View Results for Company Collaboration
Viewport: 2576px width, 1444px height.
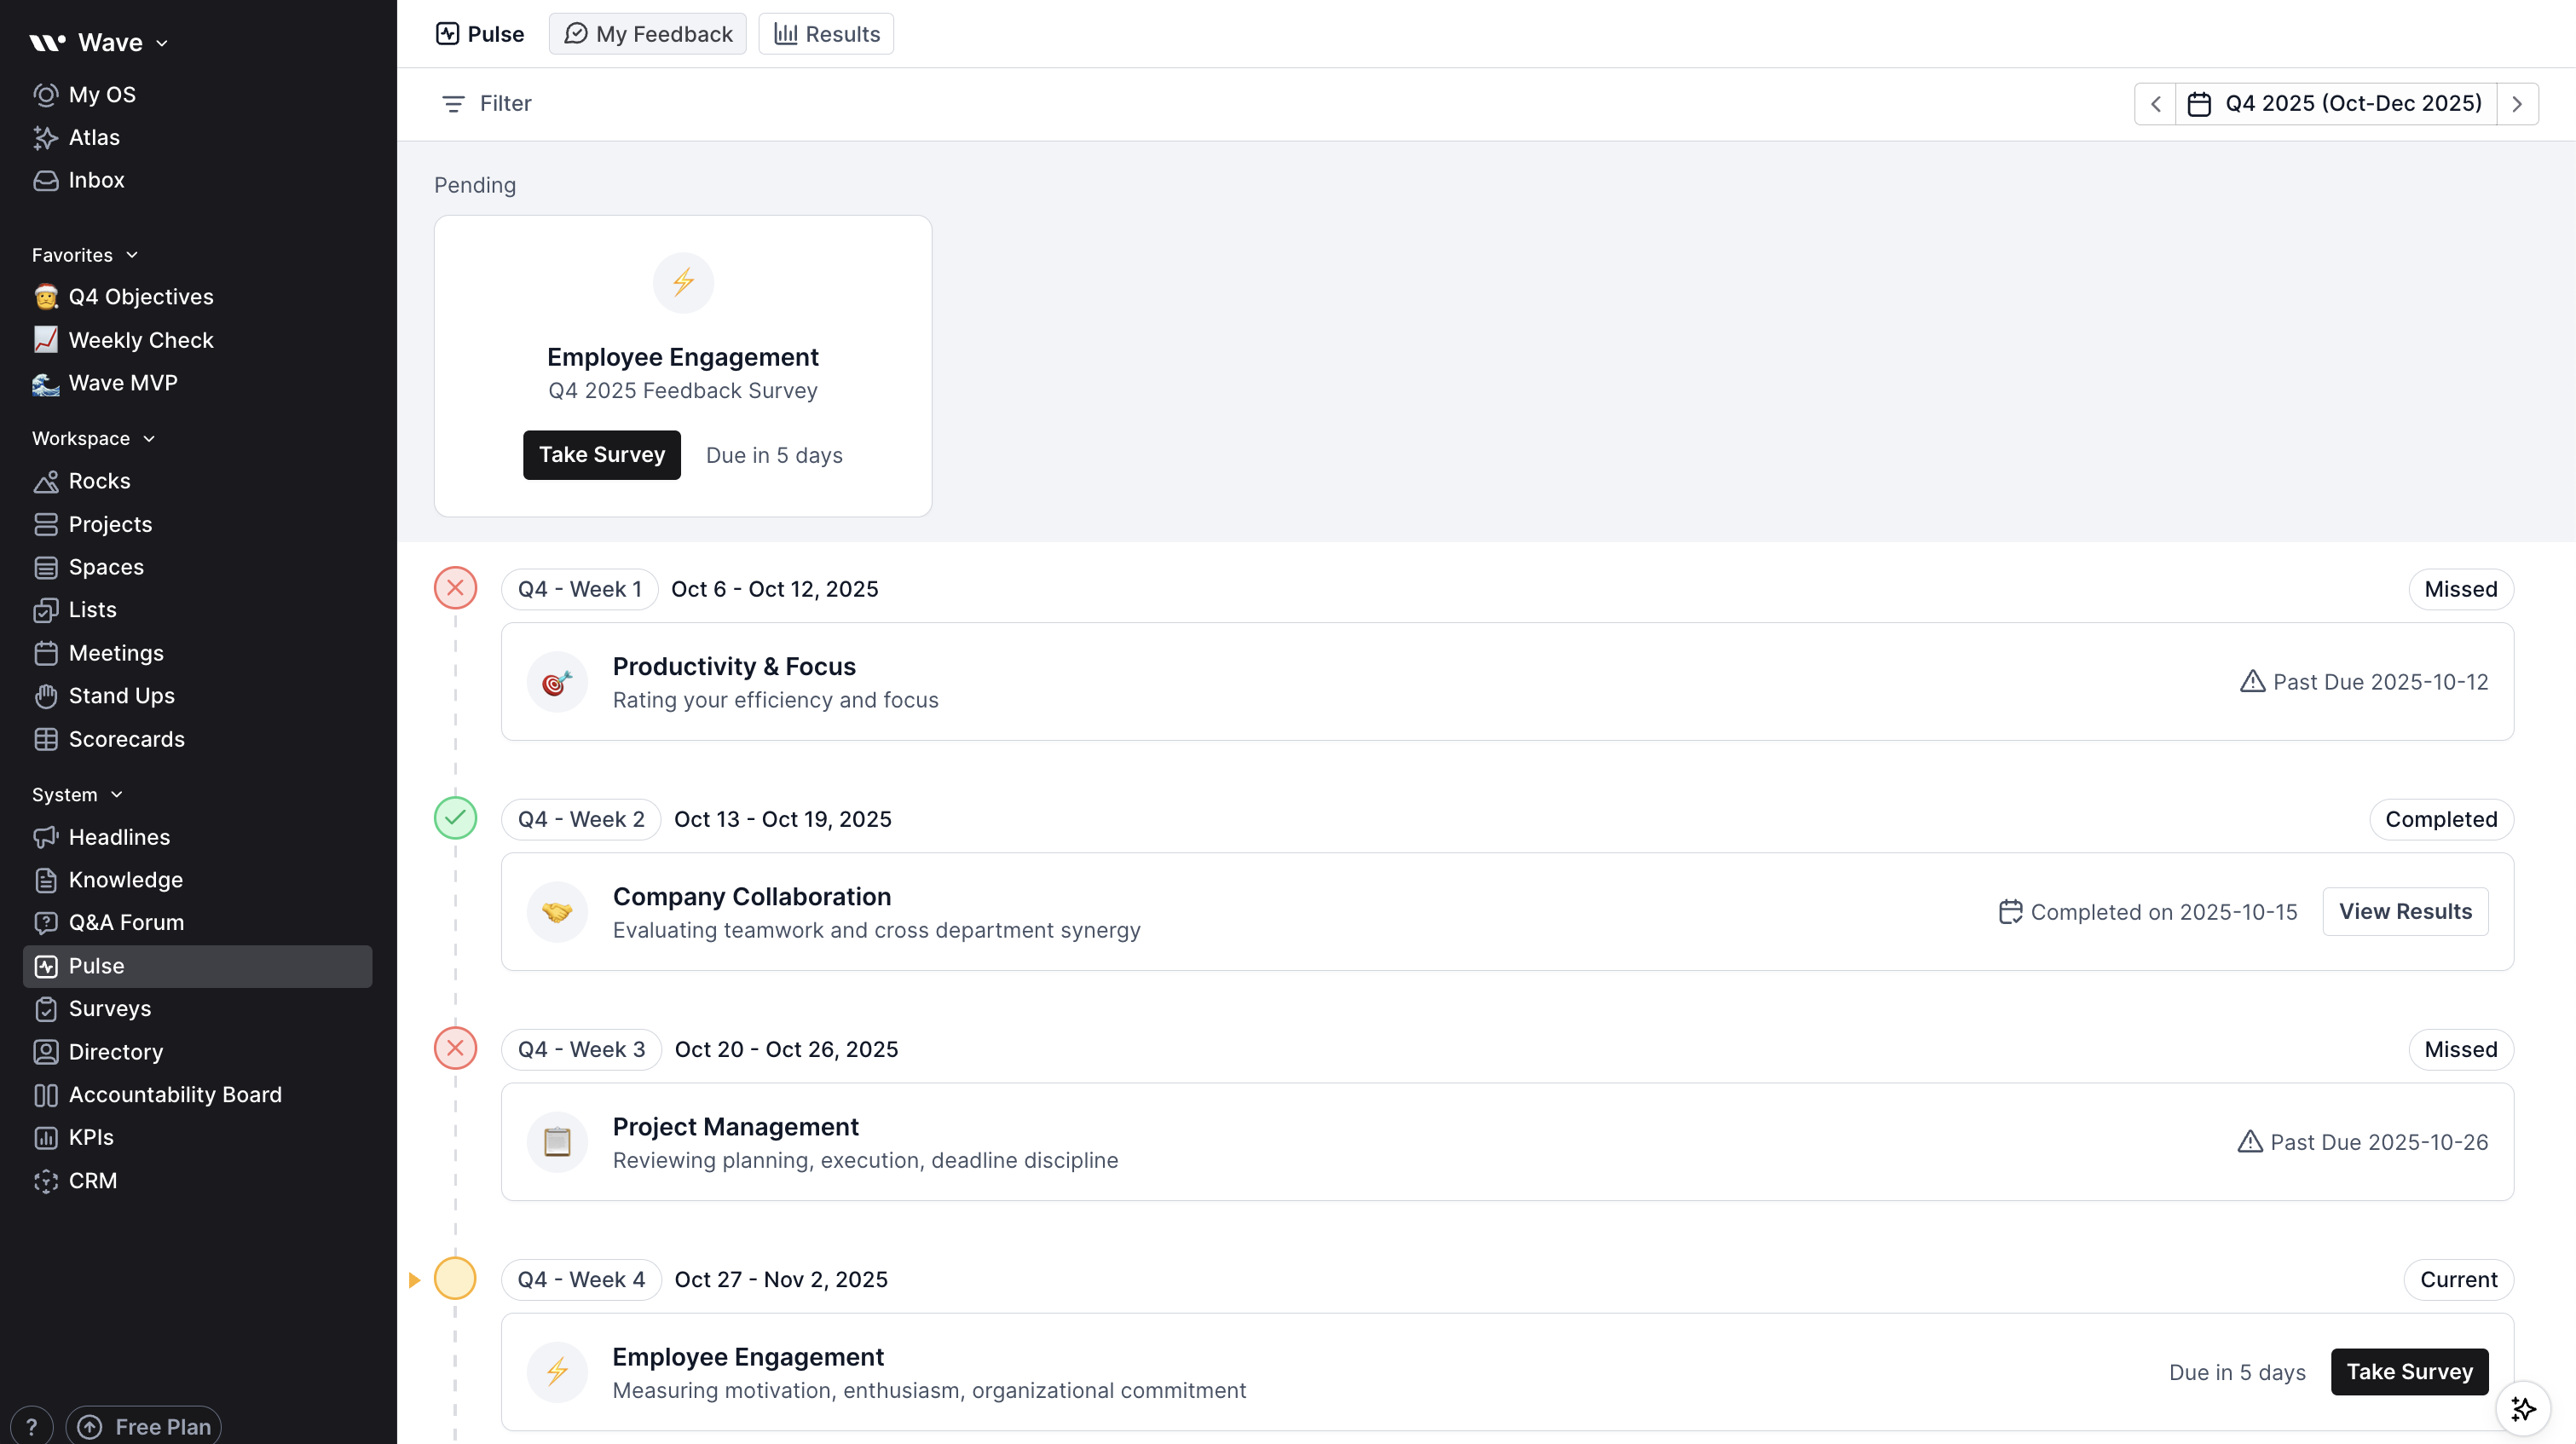click(2406, 911)
